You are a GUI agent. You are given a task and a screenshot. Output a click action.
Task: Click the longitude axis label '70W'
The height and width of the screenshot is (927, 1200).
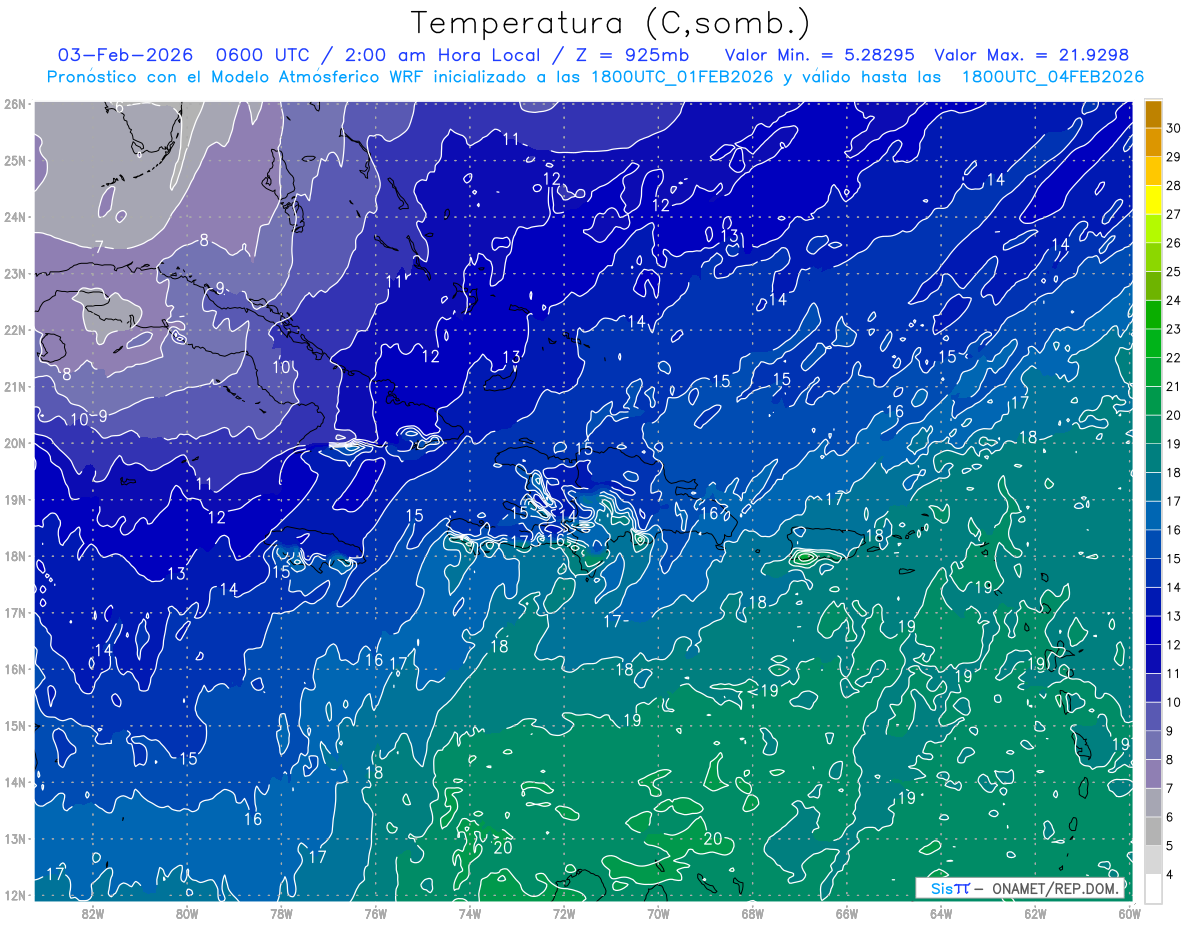coord(658,913)
